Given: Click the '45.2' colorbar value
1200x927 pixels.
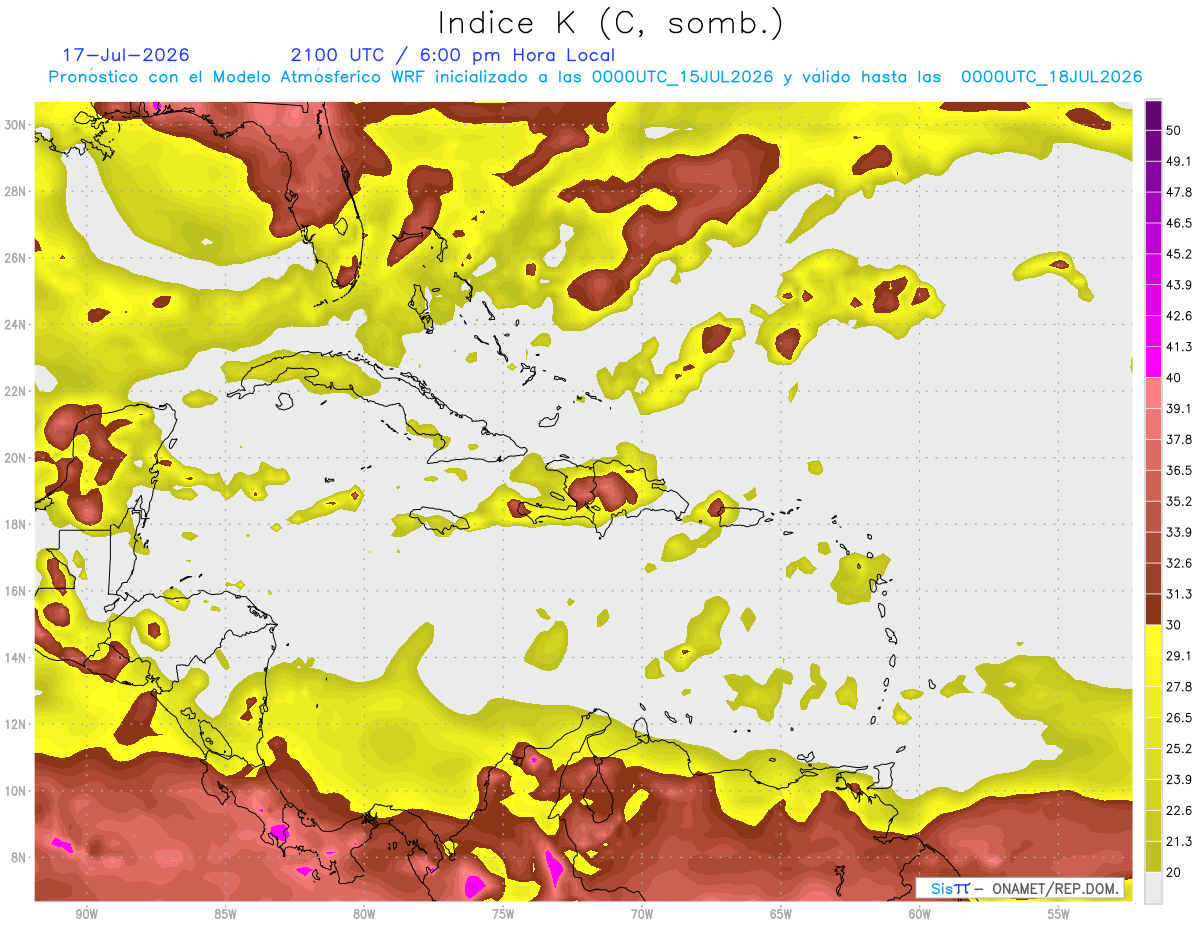Looking at the screenshot, I should 1179,255.
